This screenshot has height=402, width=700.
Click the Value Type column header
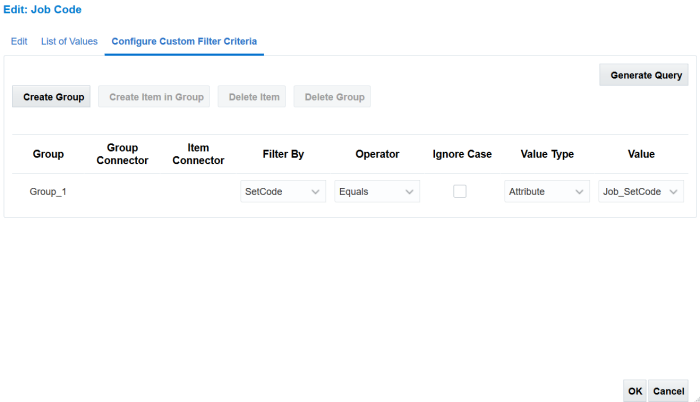click(547, 154)
